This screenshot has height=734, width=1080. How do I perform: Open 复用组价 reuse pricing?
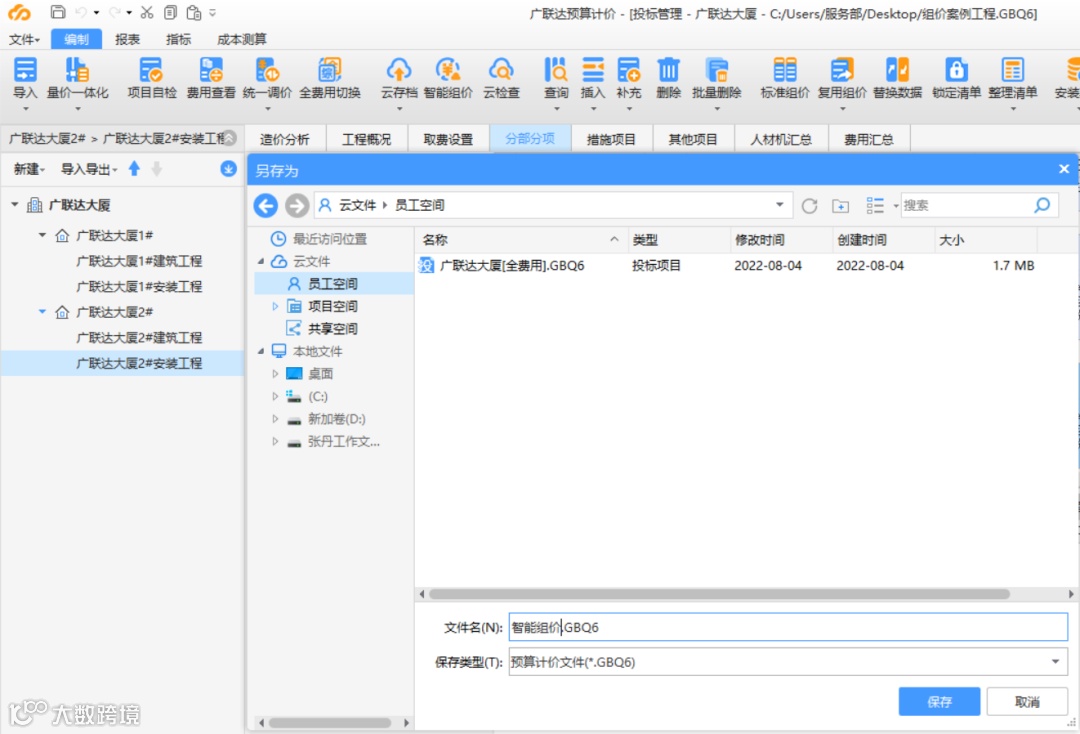(x=842, y=78)
